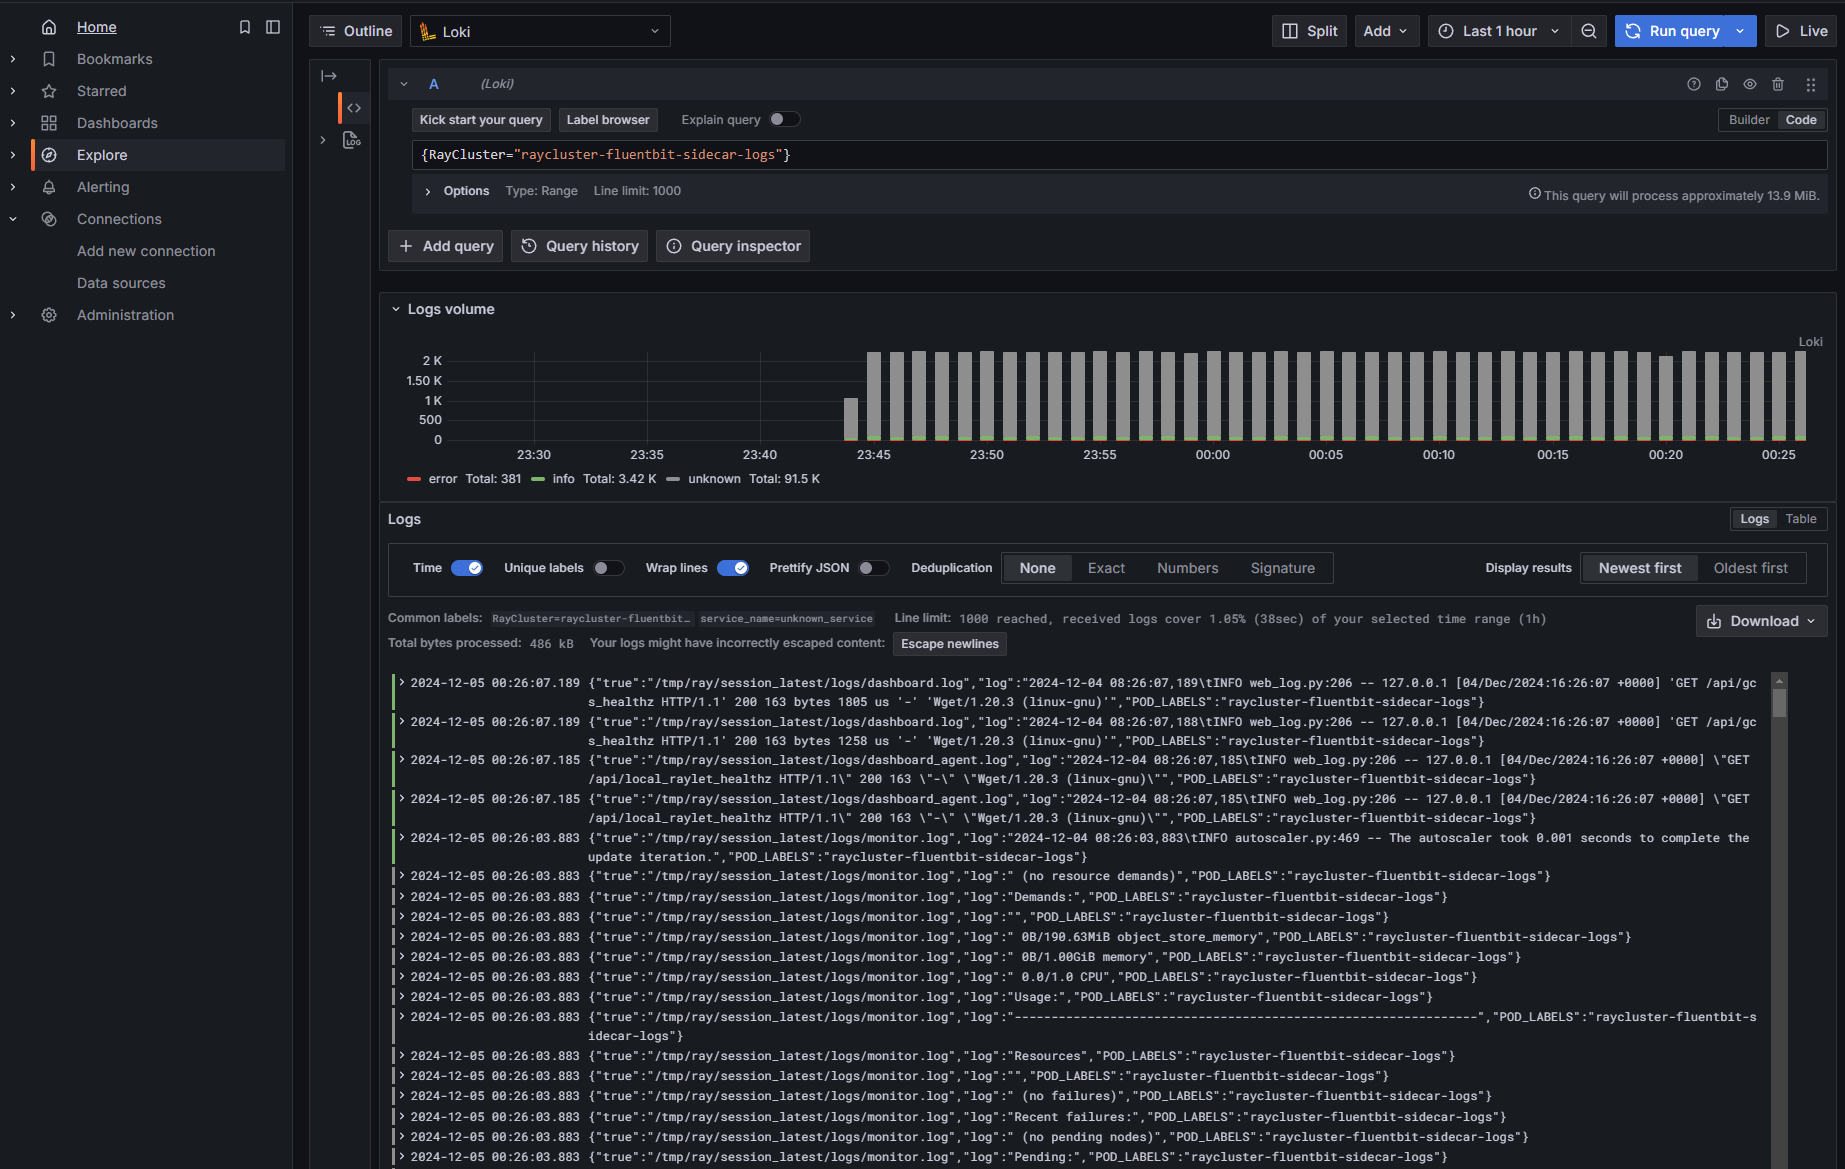Open the Add dropdown menu
The image size is (1845, 1169).
(1386, 31)
